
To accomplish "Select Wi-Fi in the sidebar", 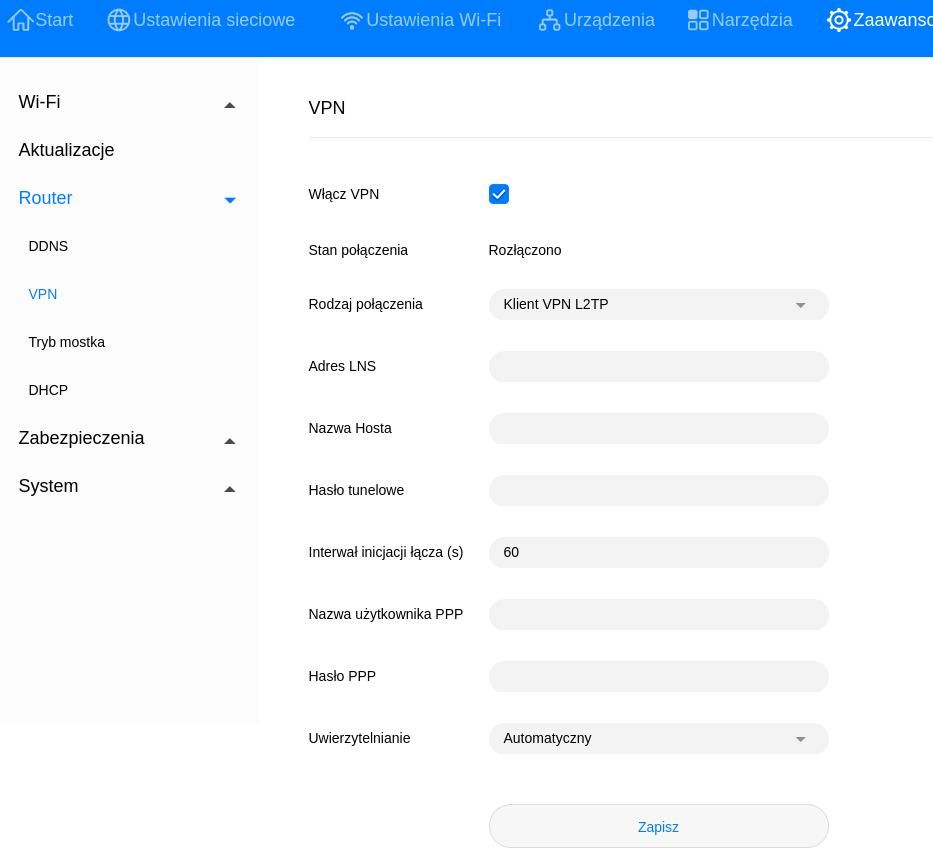I will tap(39, 102).
